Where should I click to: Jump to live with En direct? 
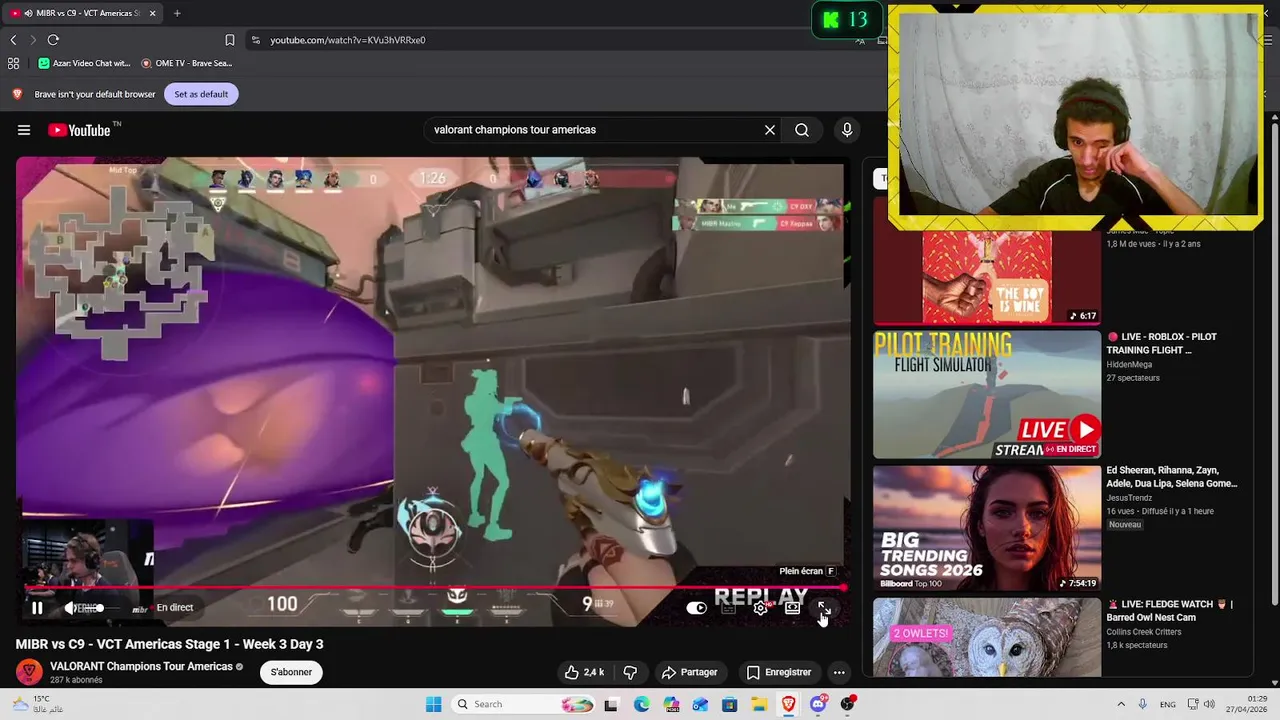[175, 607]
